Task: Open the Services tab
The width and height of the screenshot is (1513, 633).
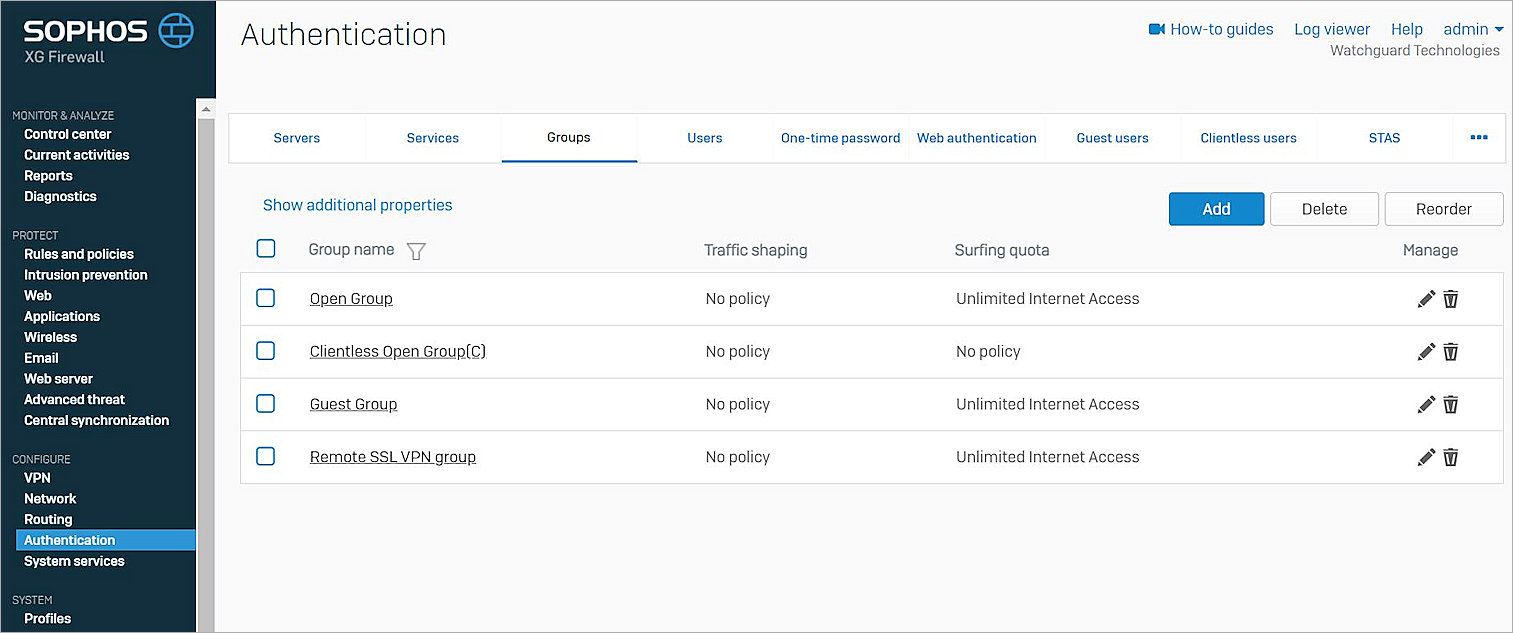Action: tap(432, 138)
